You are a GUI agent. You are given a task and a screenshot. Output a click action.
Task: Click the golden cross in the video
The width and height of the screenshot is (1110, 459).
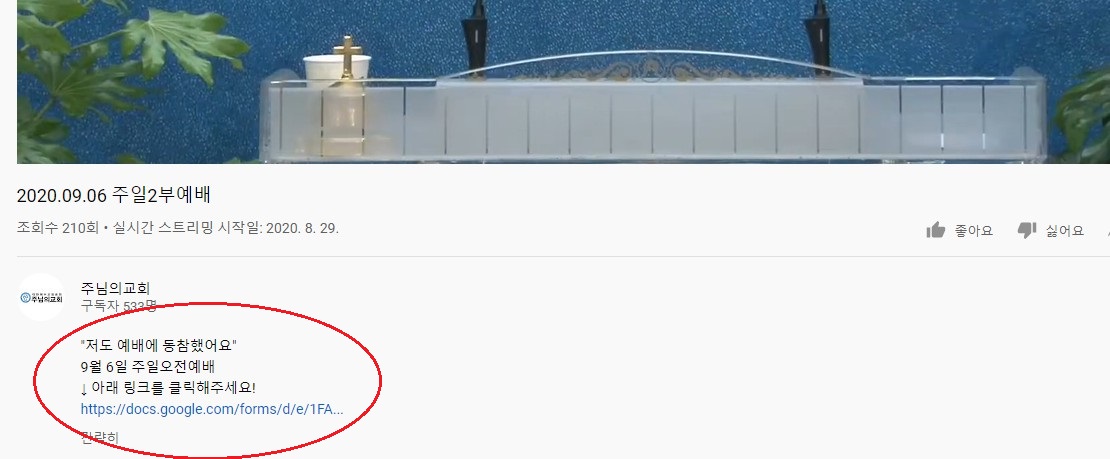point(347,57)
